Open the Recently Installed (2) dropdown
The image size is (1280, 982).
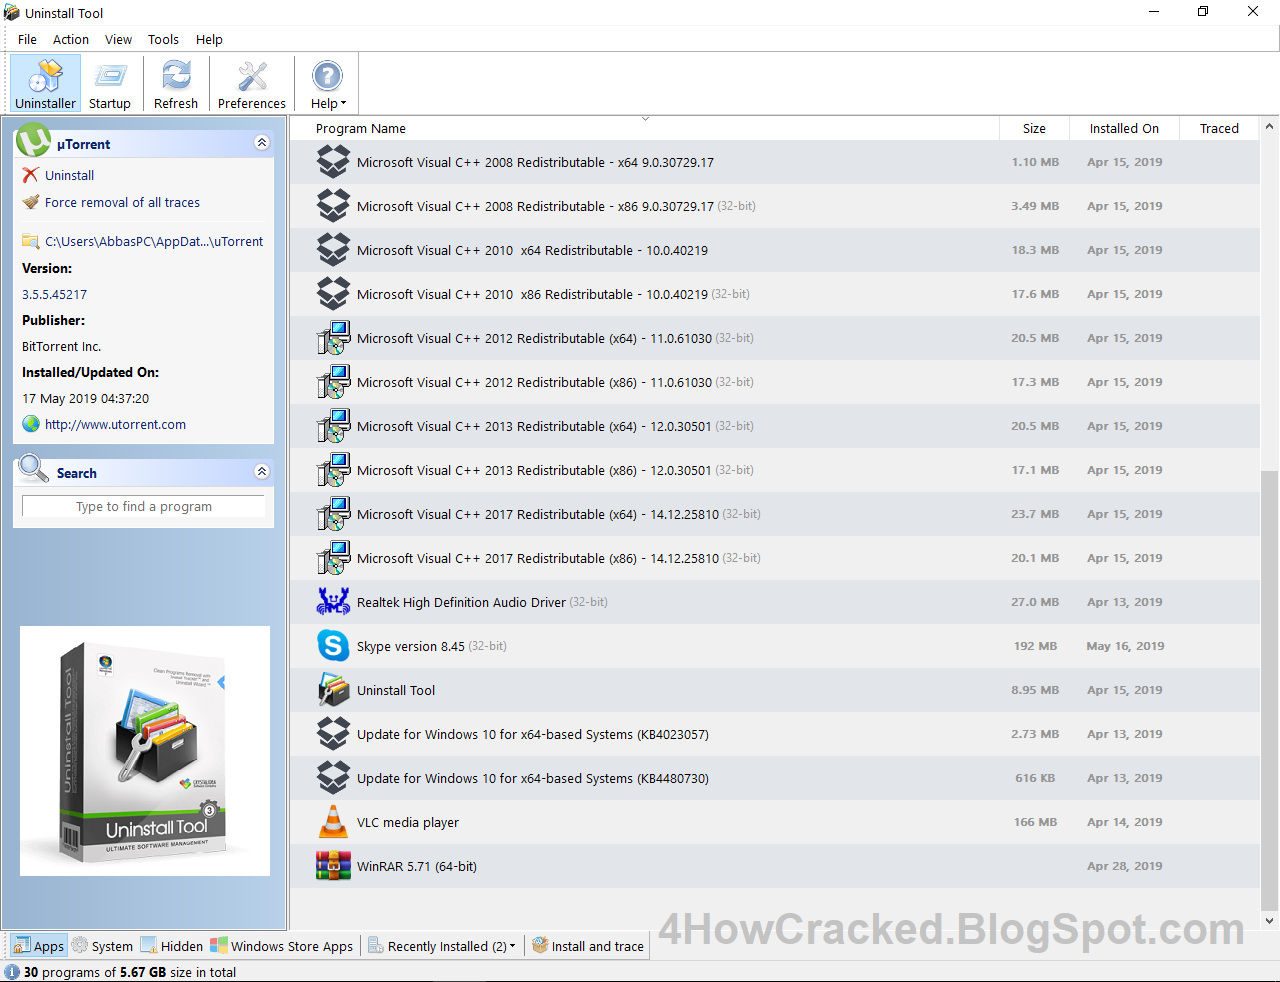pos(442,946)
